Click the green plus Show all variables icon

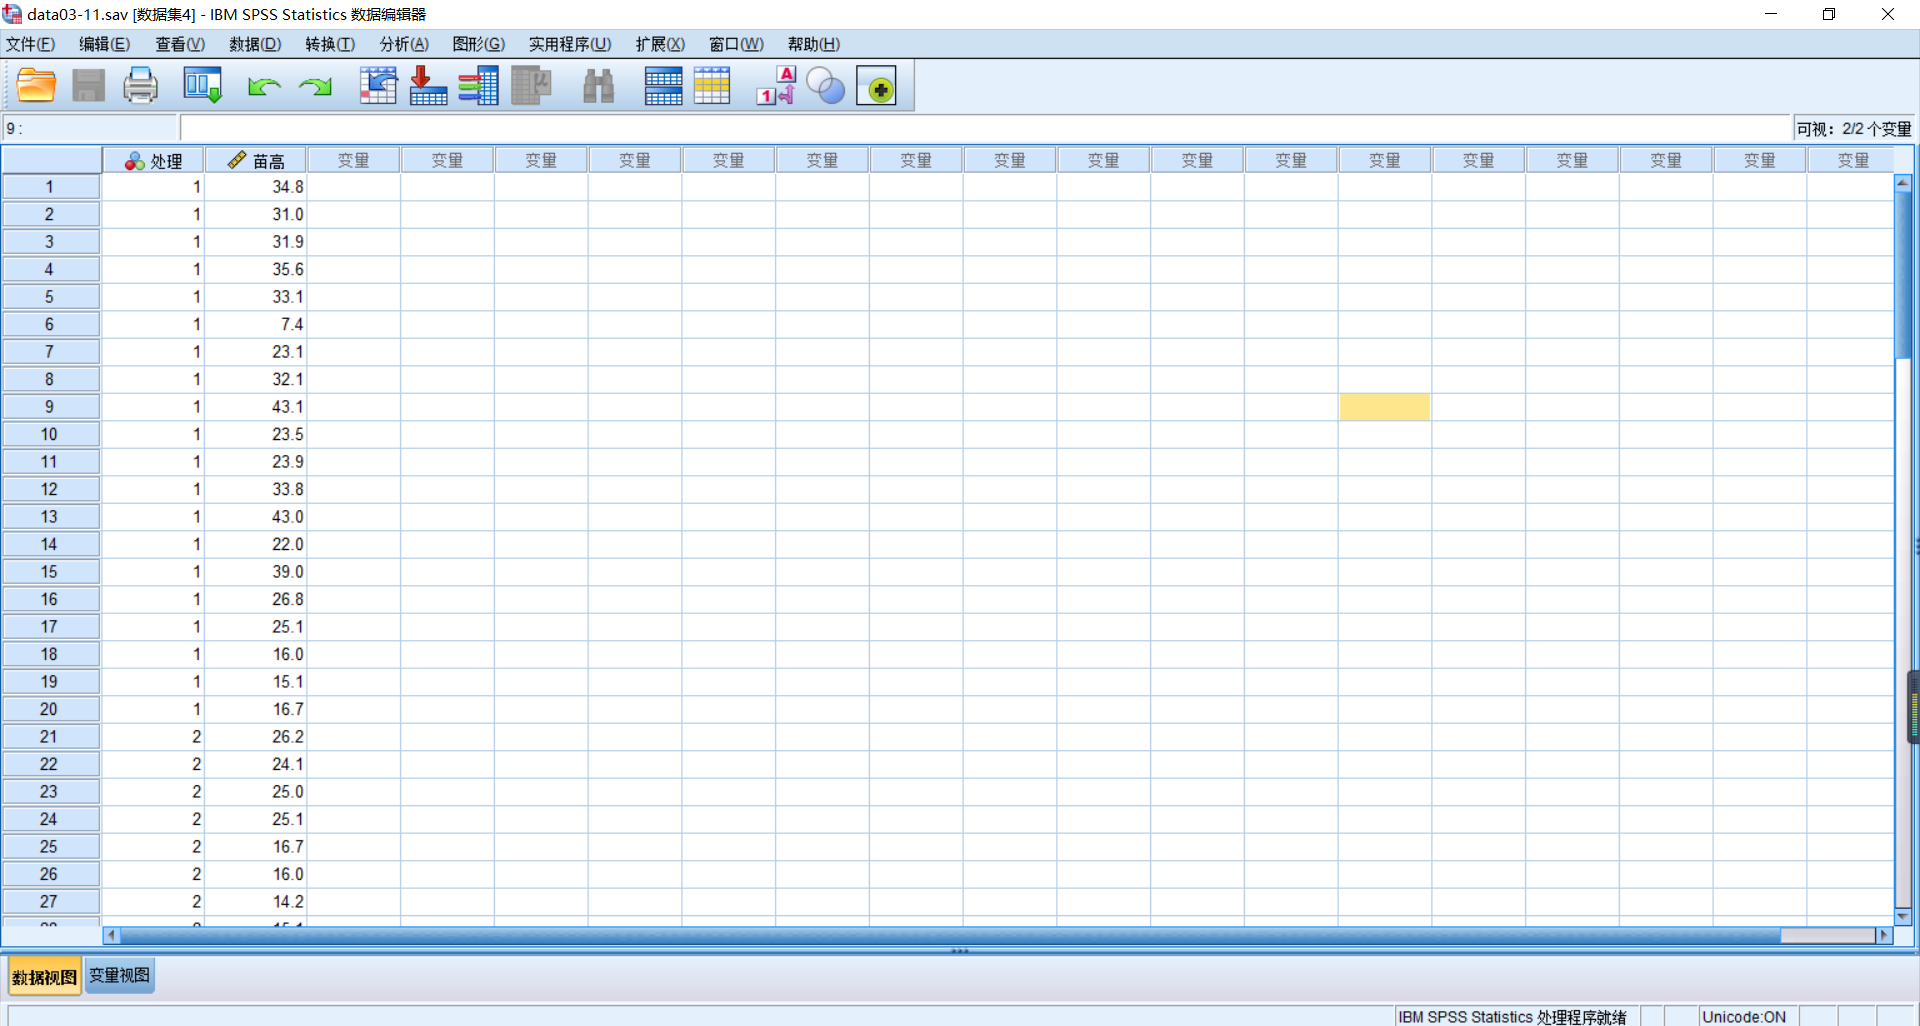click(877, 87)
